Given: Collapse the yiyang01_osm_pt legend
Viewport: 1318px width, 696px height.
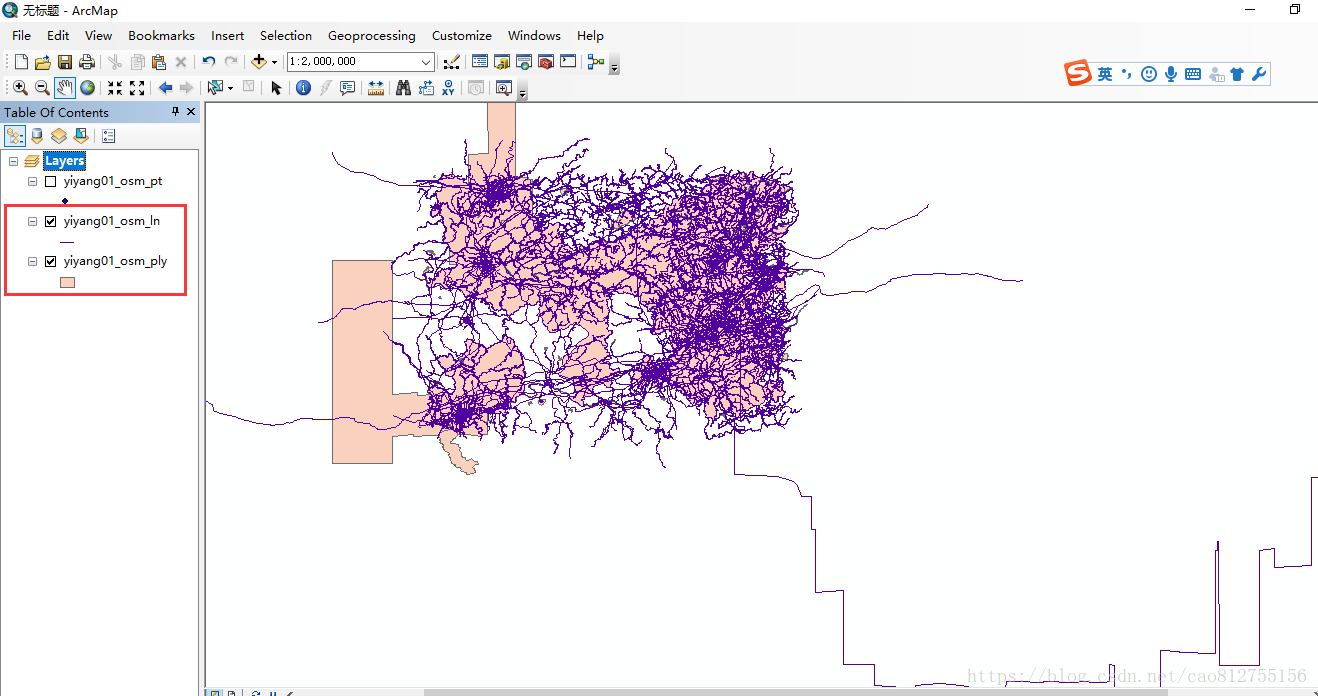Looking at the screenshot, I should point(32,182).
